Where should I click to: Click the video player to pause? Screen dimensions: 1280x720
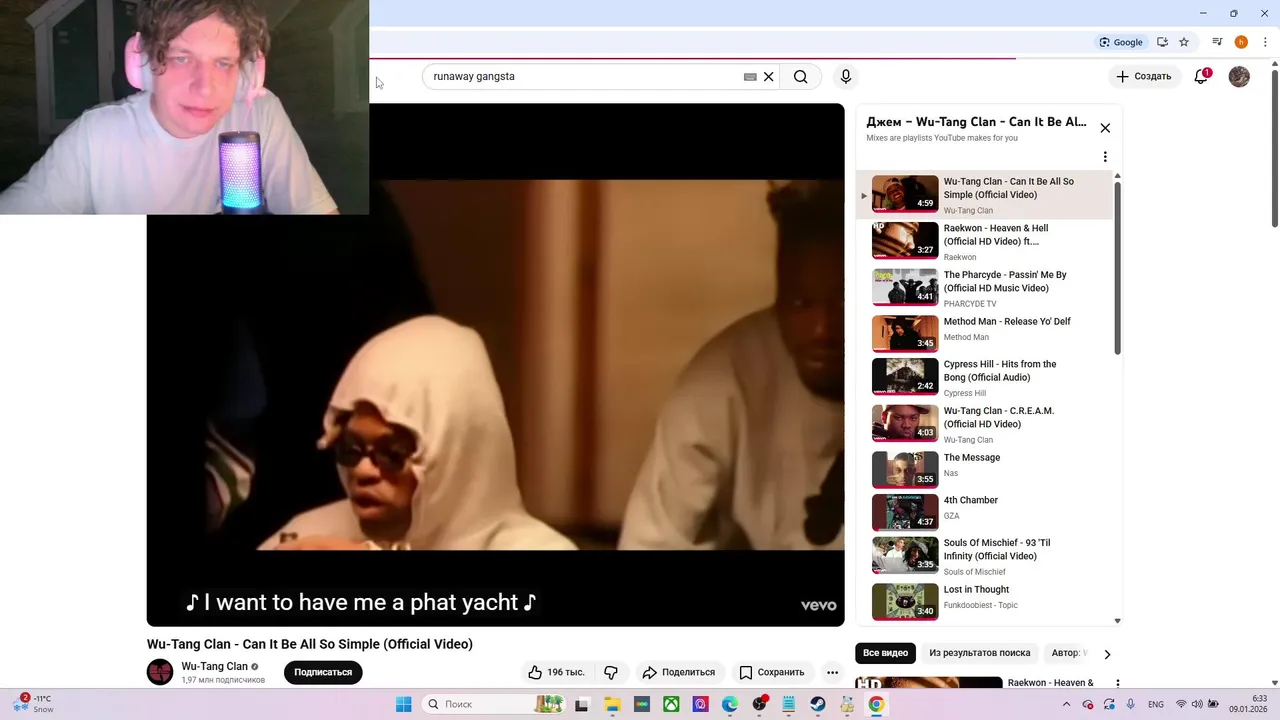(x=495, y=365)
